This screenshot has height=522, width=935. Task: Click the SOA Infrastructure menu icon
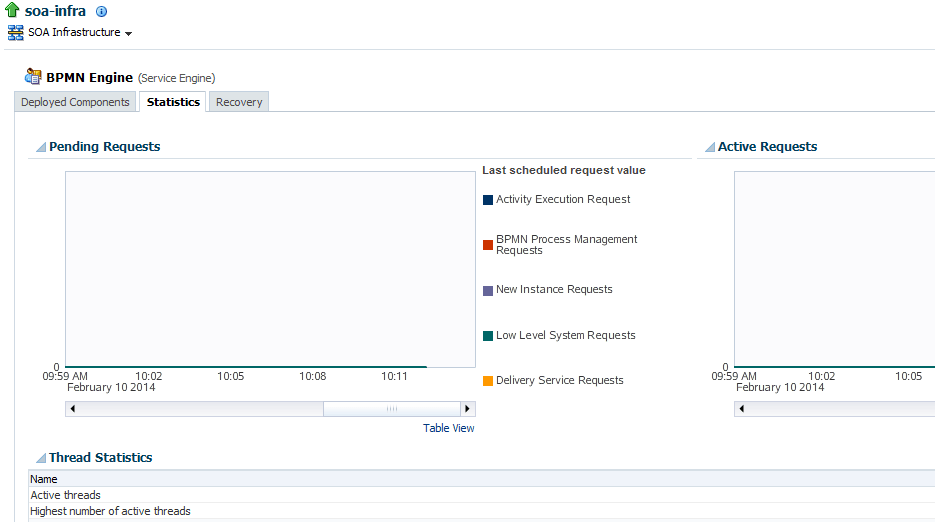16,32
